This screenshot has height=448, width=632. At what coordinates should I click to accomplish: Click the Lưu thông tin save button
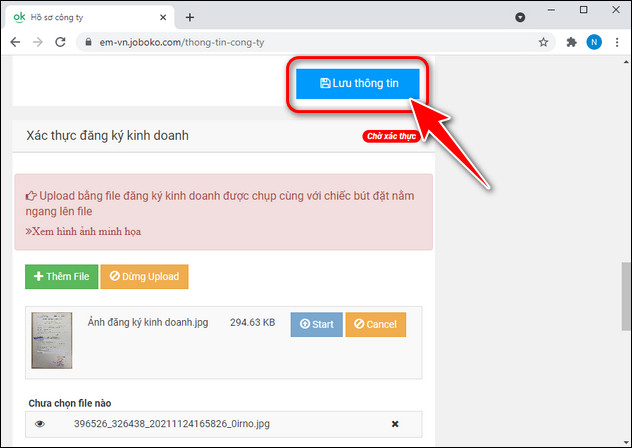pos(358,83)
